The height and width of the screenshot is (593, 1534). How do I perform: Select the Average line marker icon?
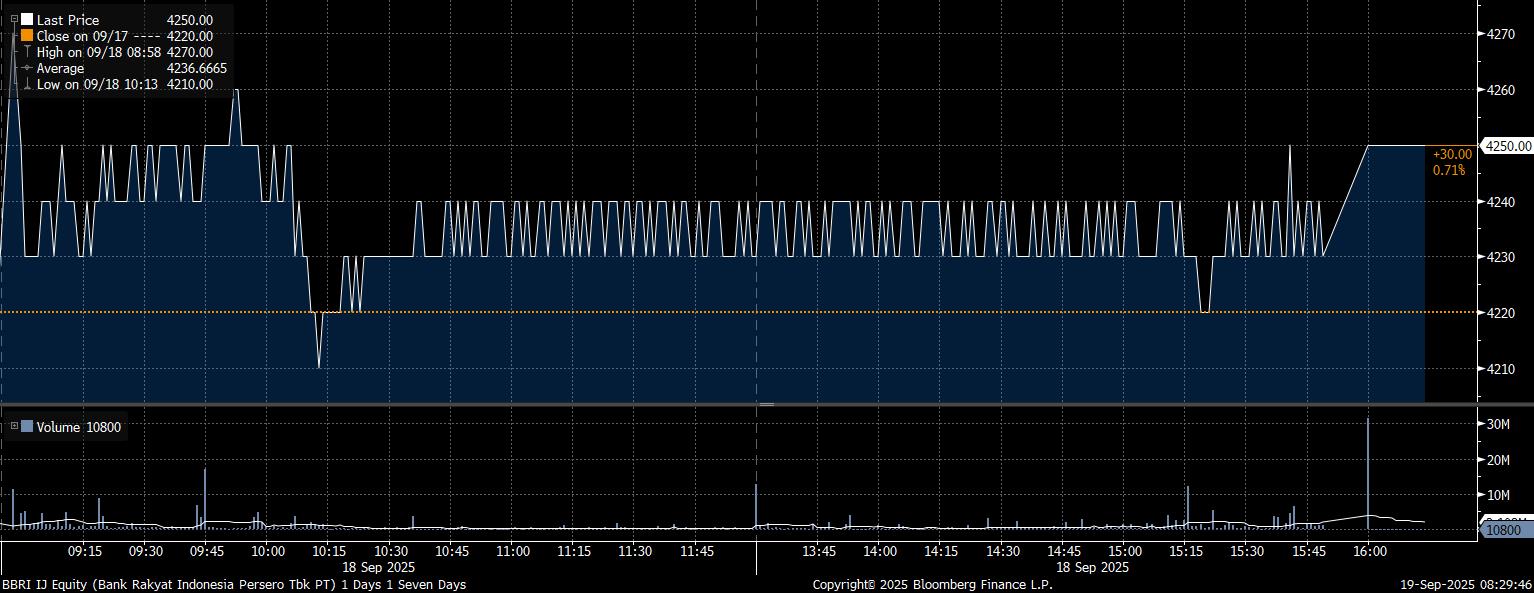point(27,68)
